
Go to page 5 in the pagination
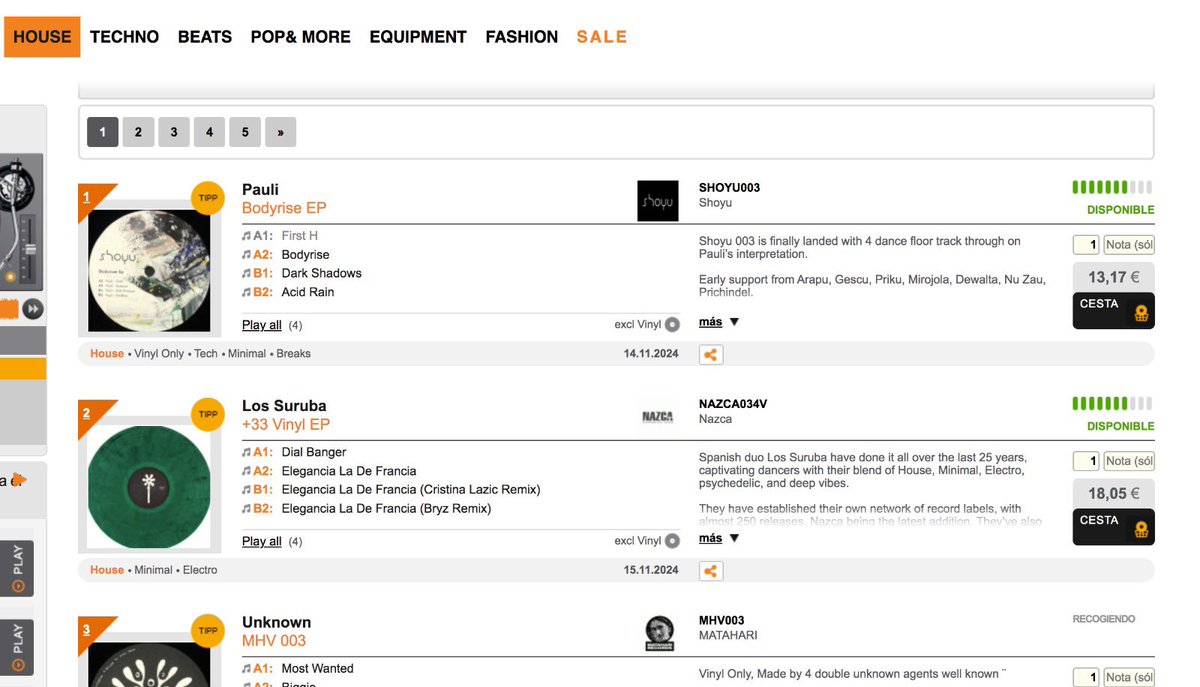point(245,131)
